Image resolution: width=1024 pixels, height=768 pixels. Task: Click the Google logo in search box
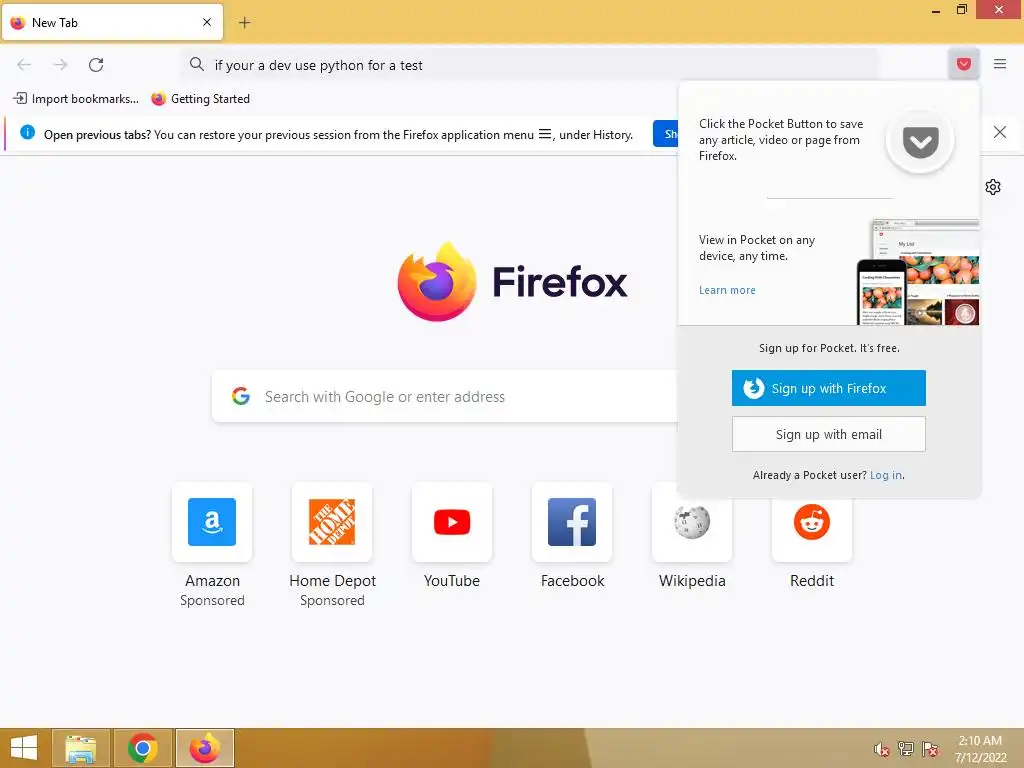tap(241, 396)
